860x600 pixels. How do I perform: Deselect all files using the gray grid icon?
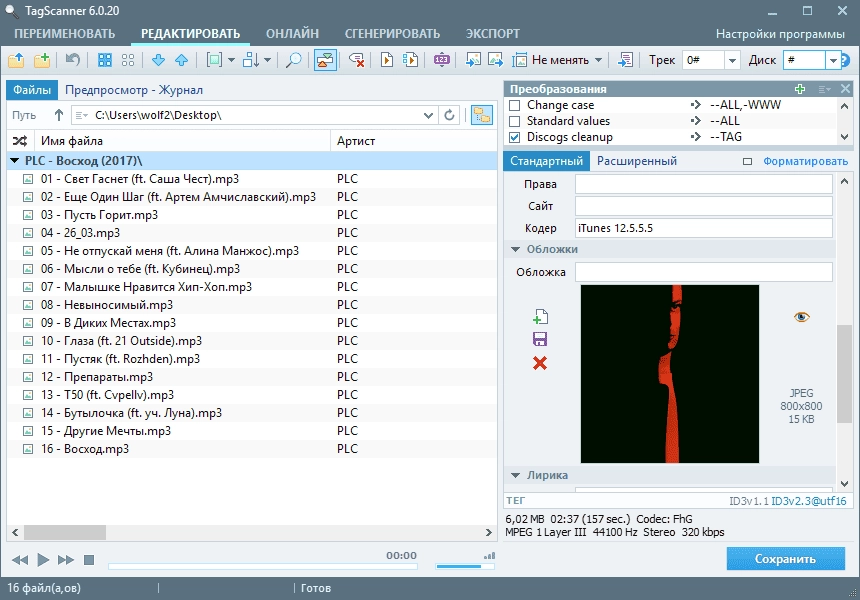[x=128, y=60]
